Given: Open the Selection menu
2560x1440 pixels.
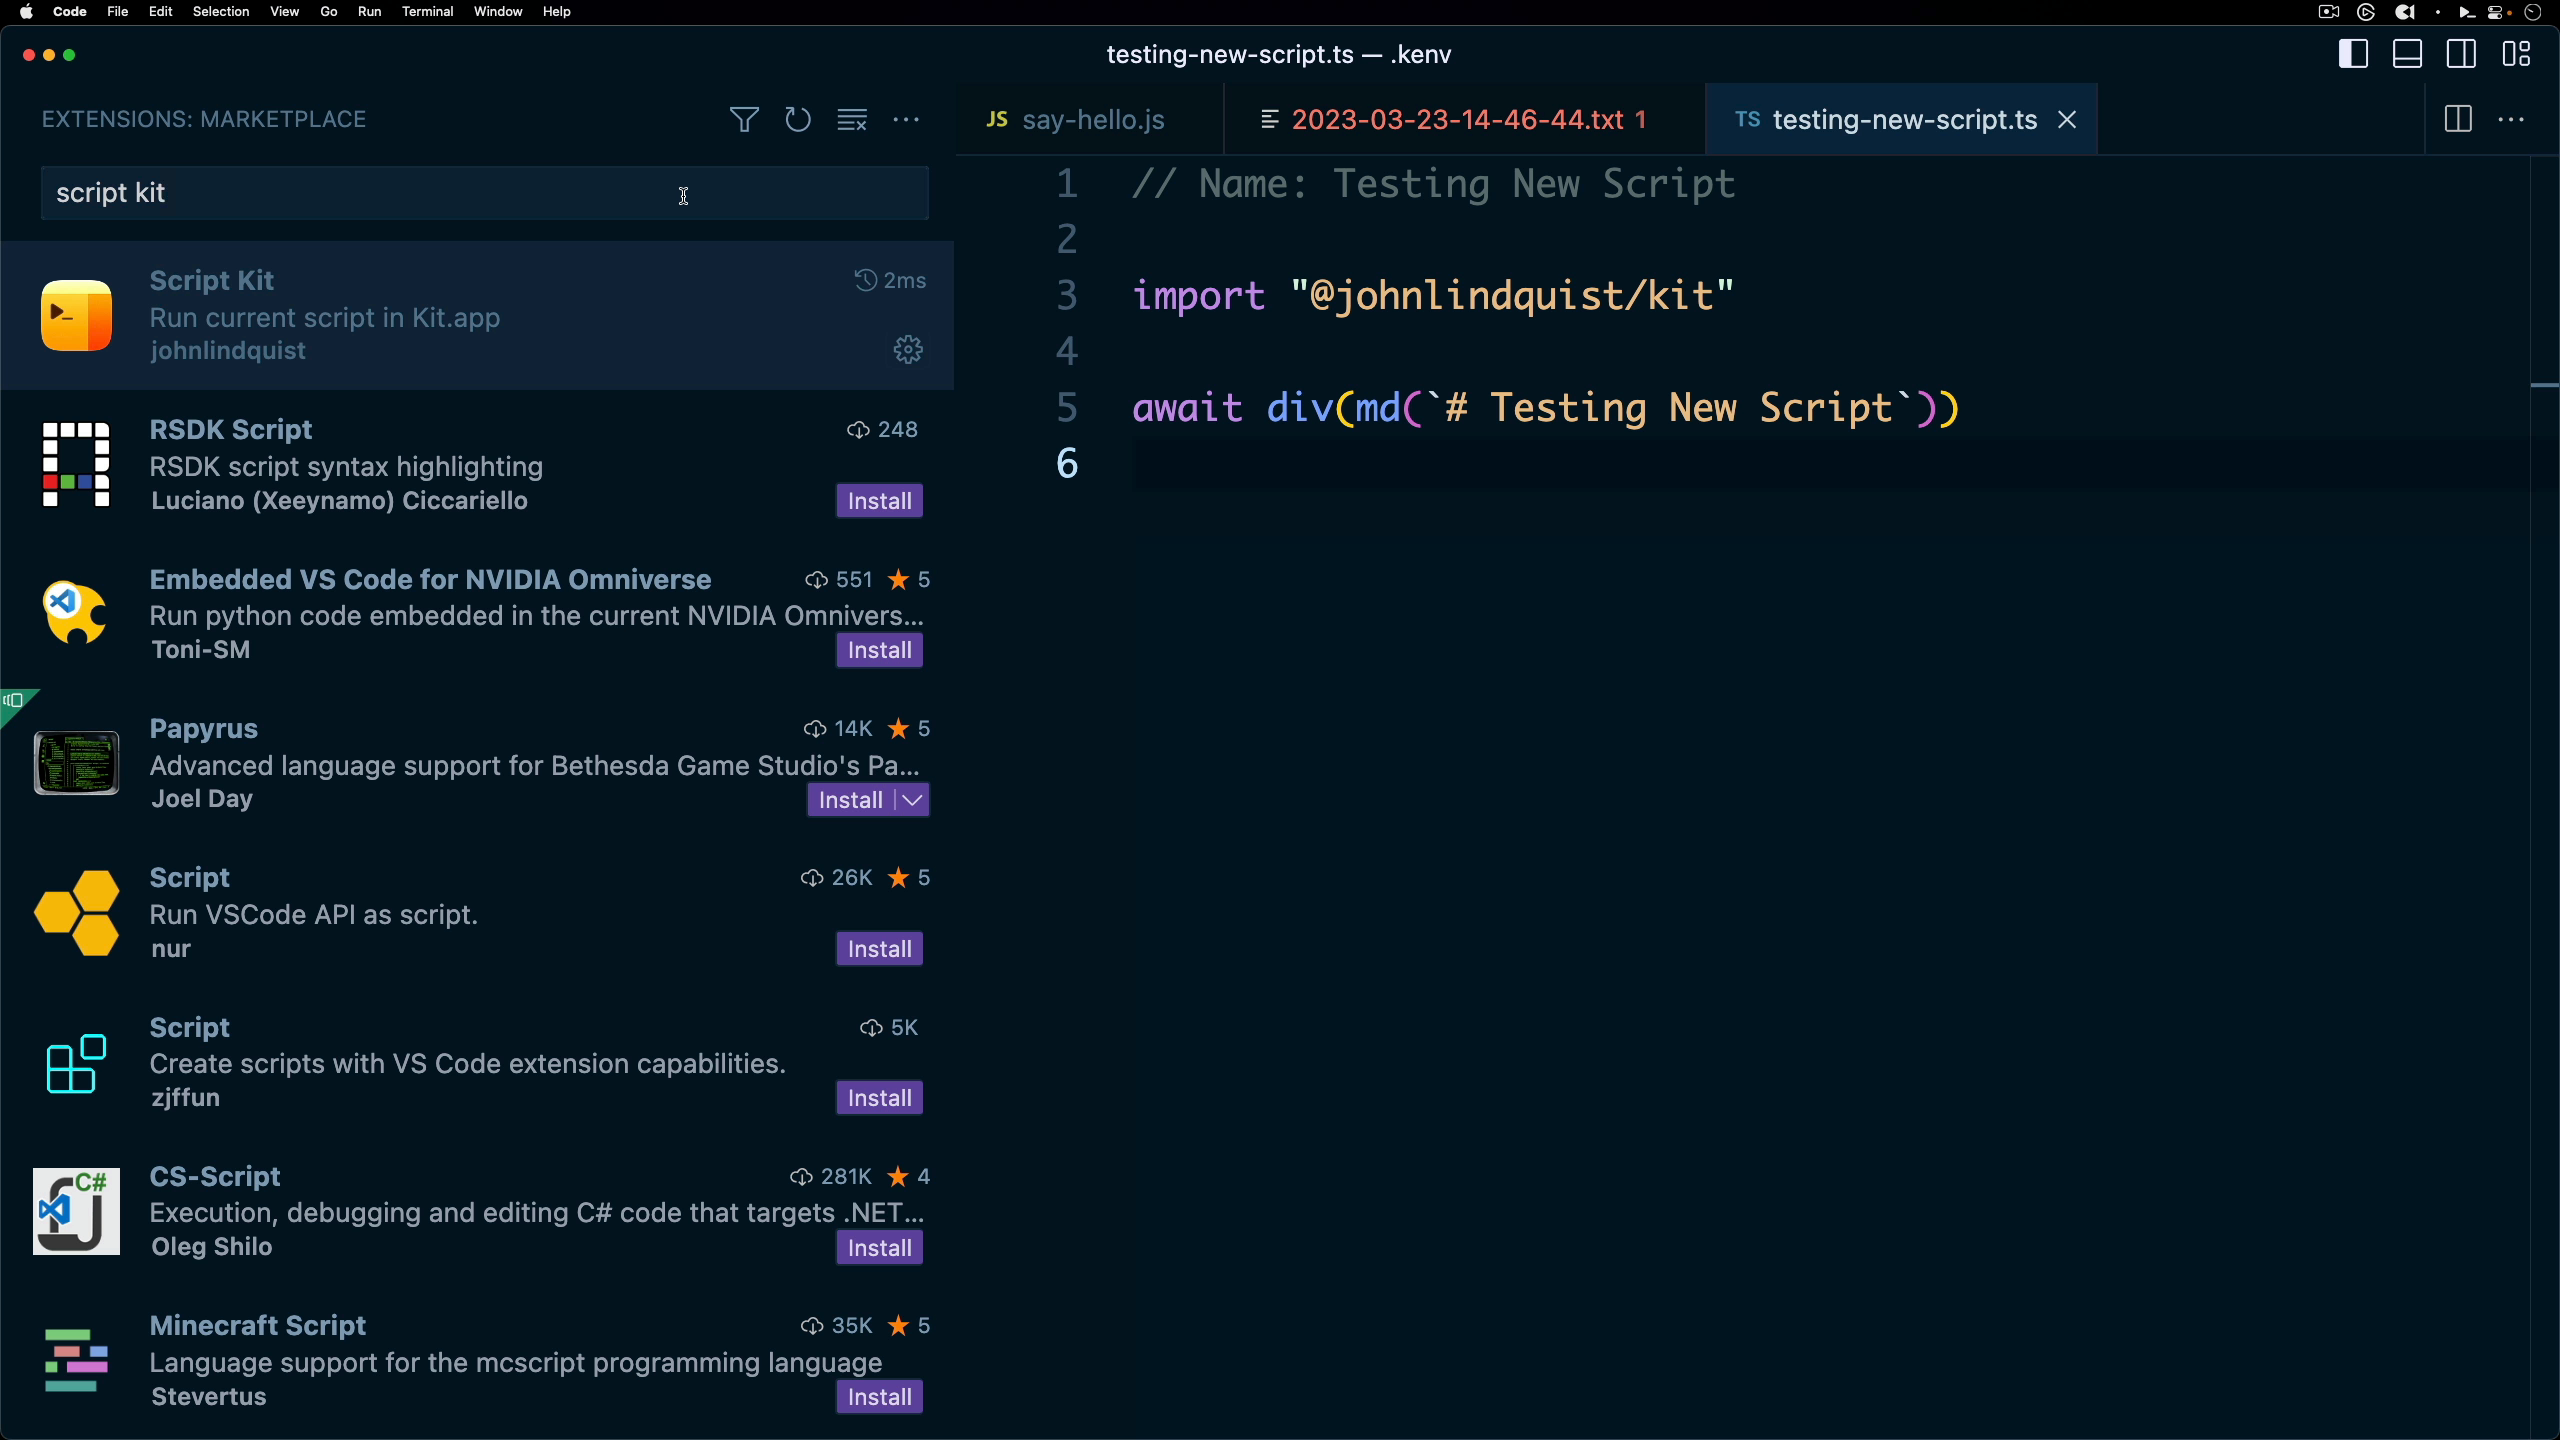Looking at the screenshot, I should (221, 12).
